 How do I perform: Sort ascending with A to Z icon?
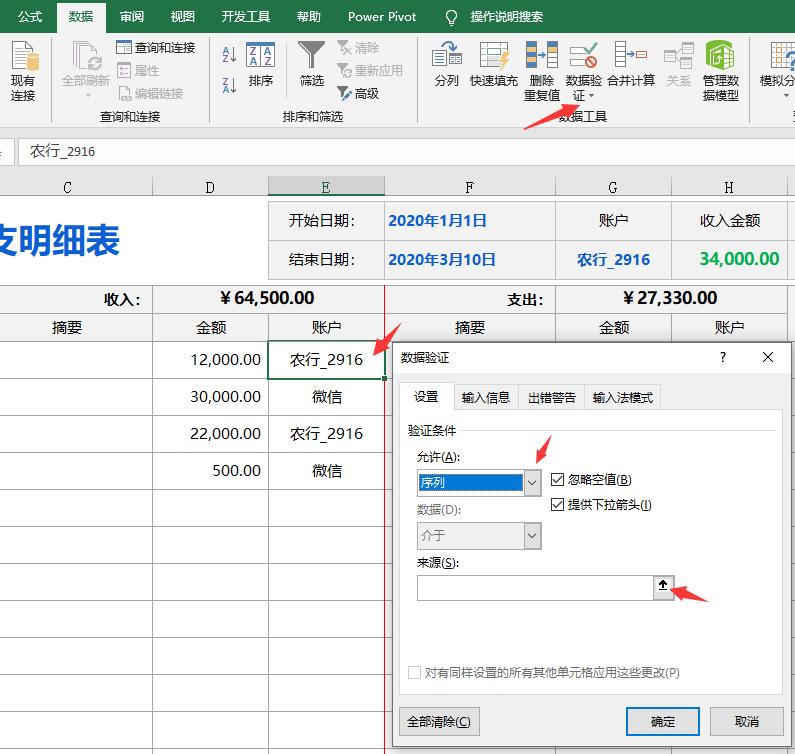click(229, 54)
